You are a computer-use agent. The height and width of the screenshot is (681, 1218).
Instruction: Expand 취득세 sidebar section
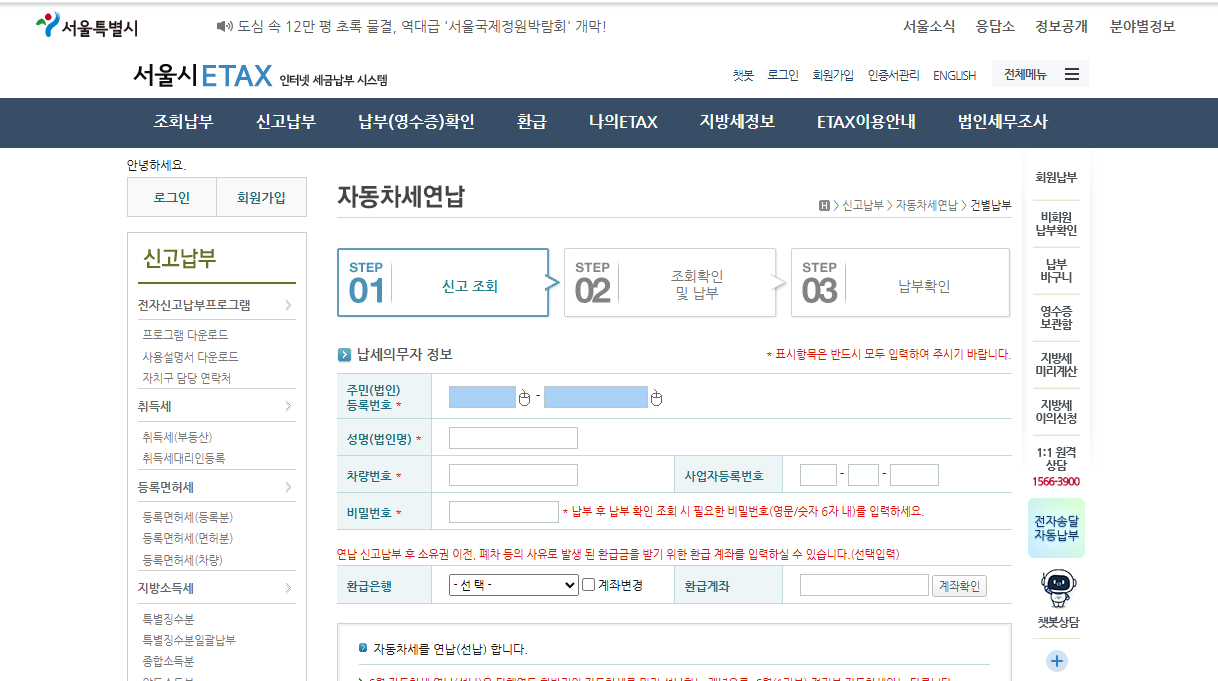(x=216, y=406)
